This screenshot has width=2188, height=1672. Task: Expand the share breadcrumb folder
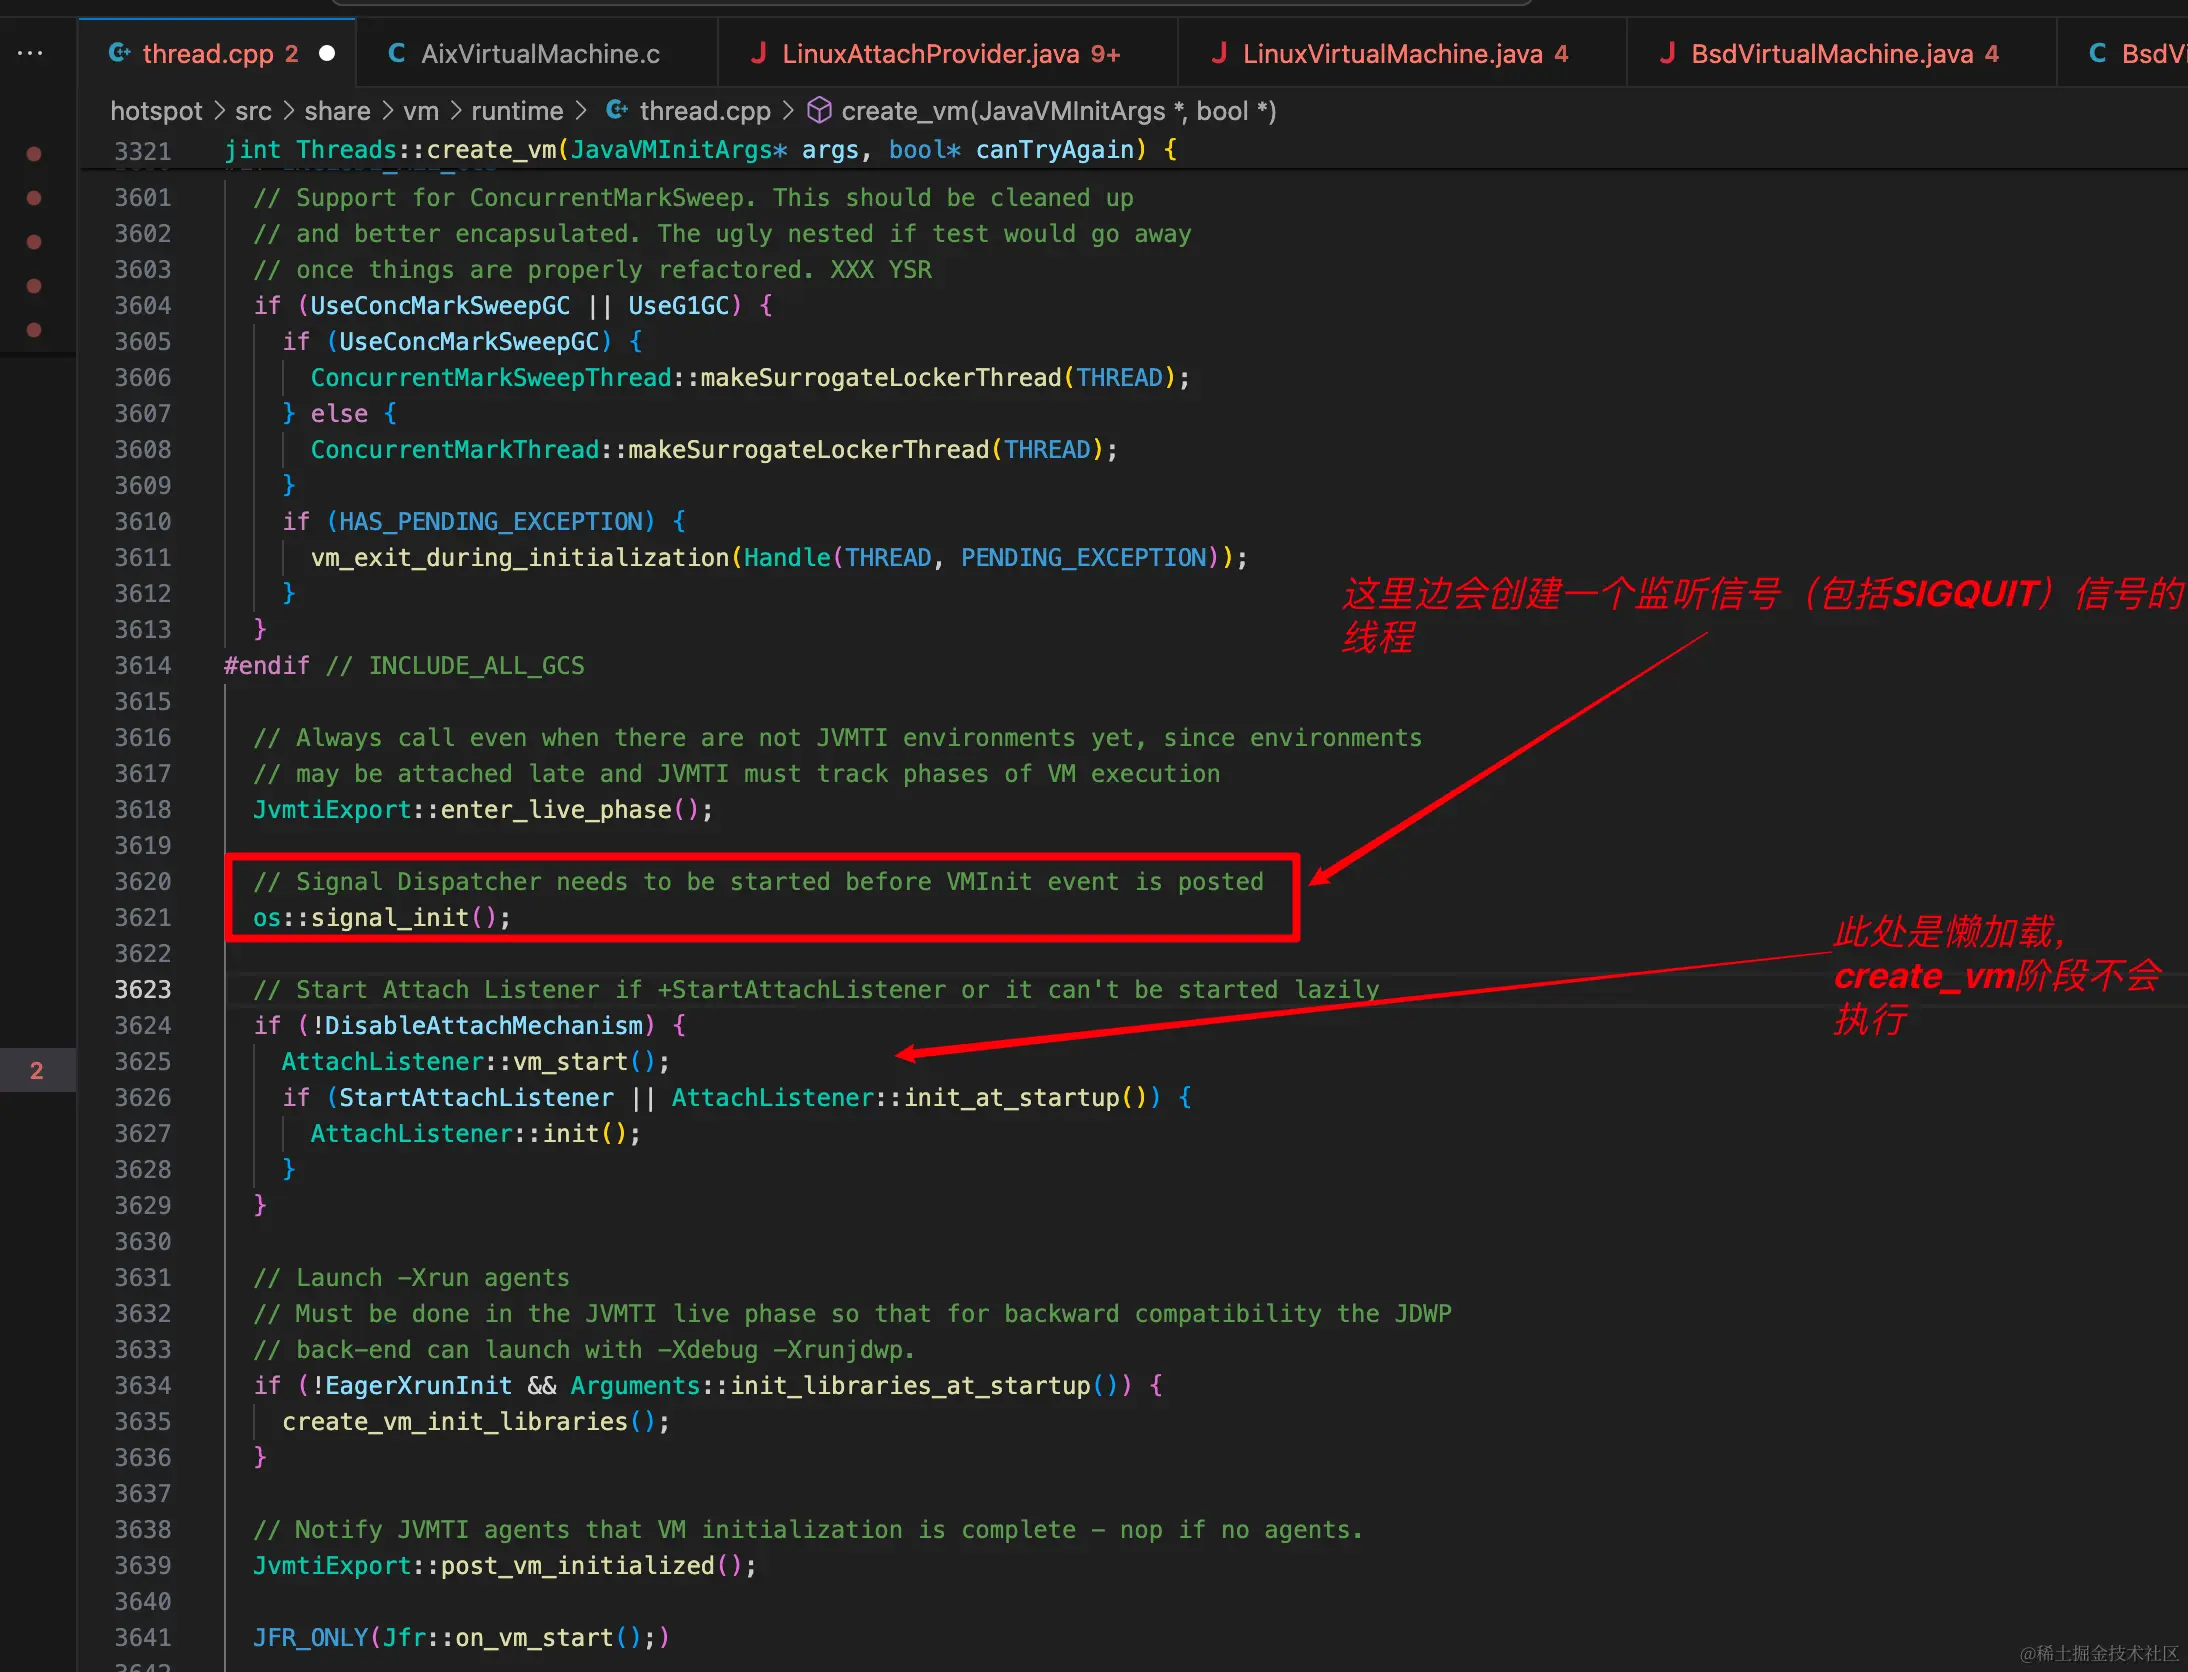tap(337, 111)
